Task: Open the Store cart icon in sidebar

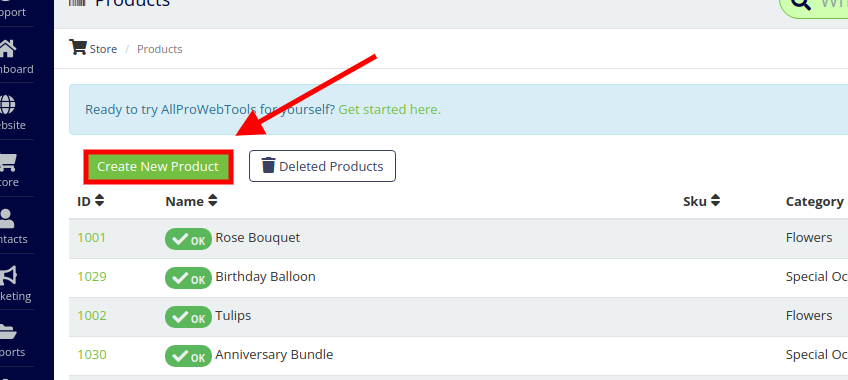Action: pos(7,161)
